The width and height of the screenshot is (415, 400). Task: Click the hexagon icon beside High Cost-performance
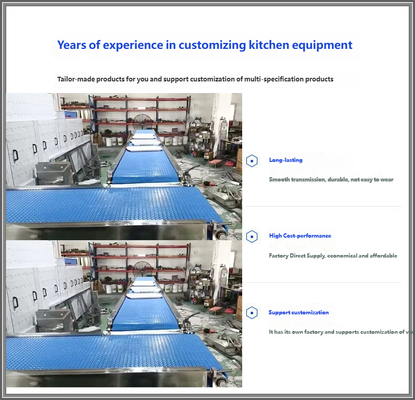[x=252, y=237]
